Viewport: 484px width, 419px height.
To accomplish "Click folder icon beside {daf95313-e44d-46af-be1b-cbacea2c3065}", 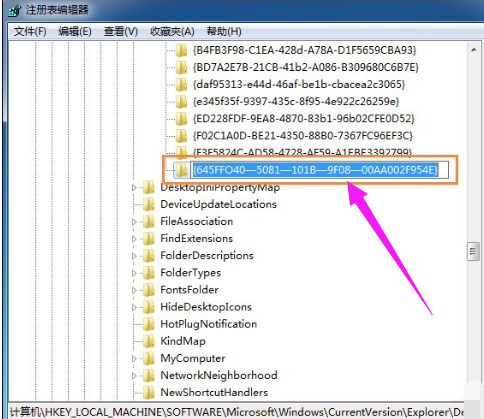I will click(x=181, y=85).
